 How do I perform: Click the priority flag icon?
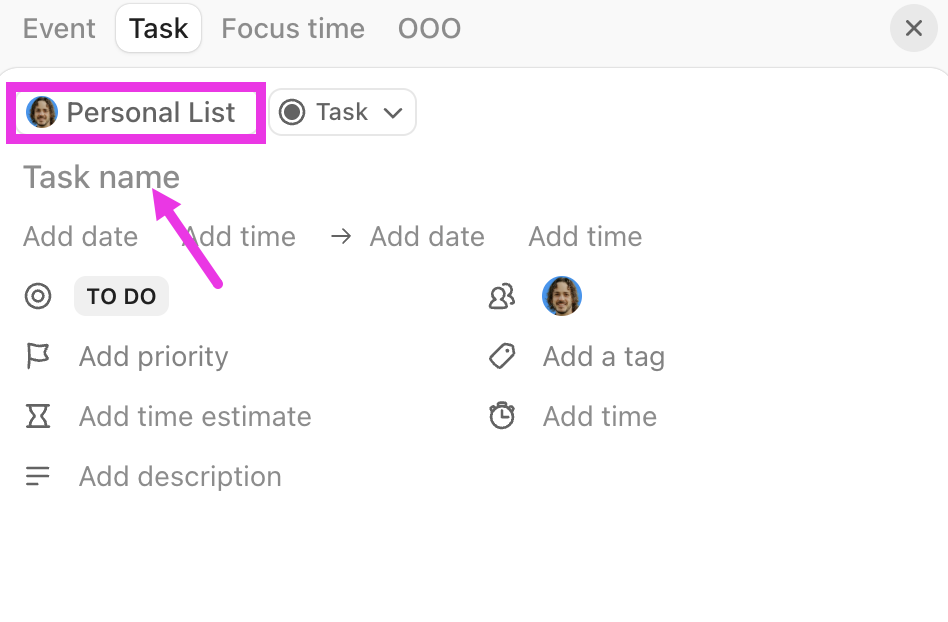[37, 356]
